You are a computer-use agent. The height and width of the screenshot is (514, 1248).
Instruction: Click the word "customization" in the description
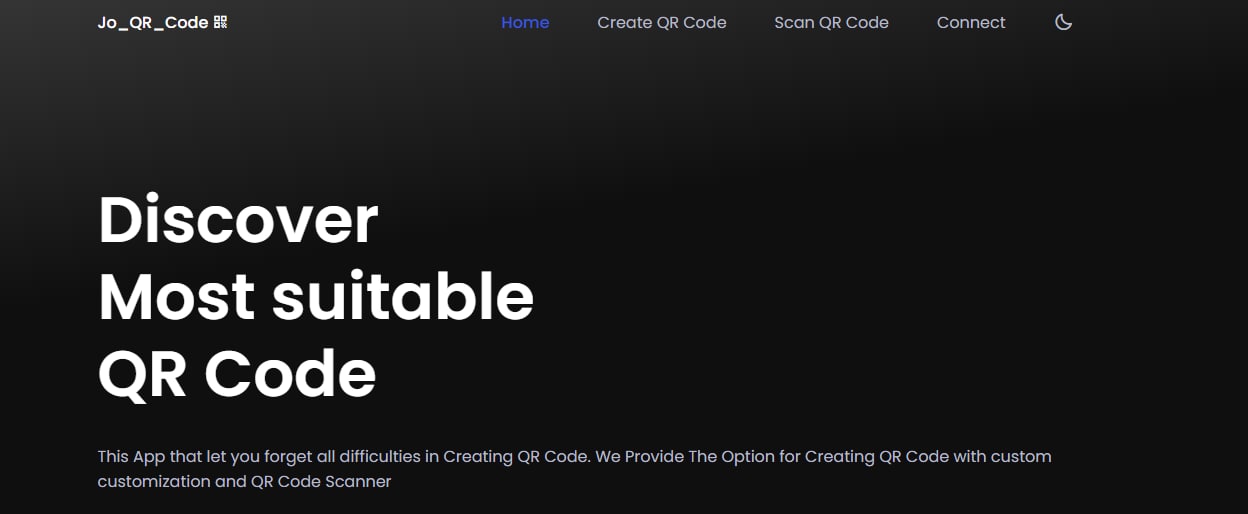(152, 481)
